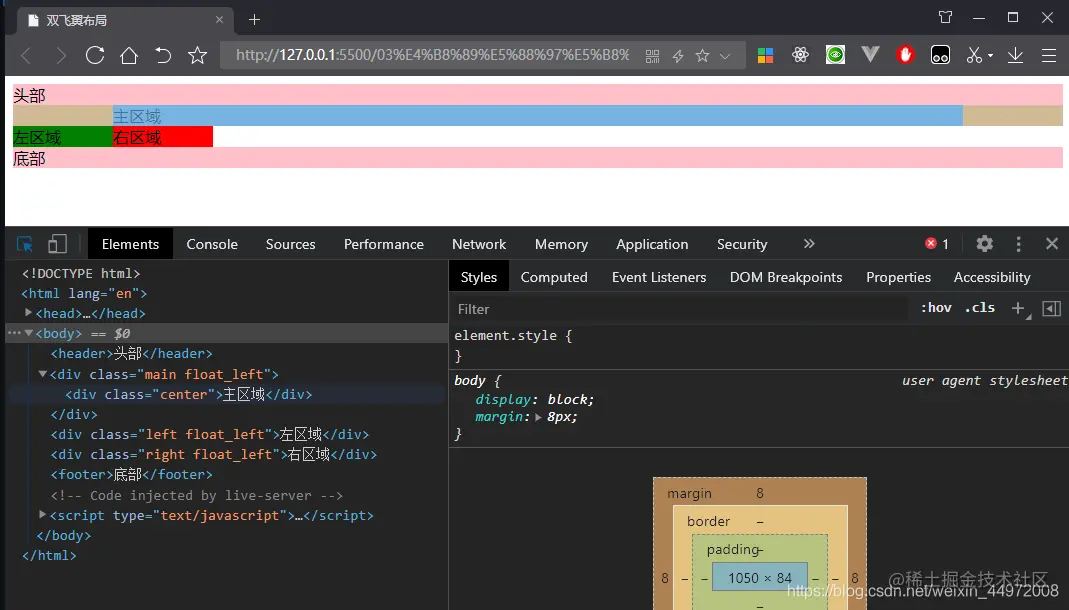Open a new browser tab
1069x610 pixels.
[x=254, y=20]
